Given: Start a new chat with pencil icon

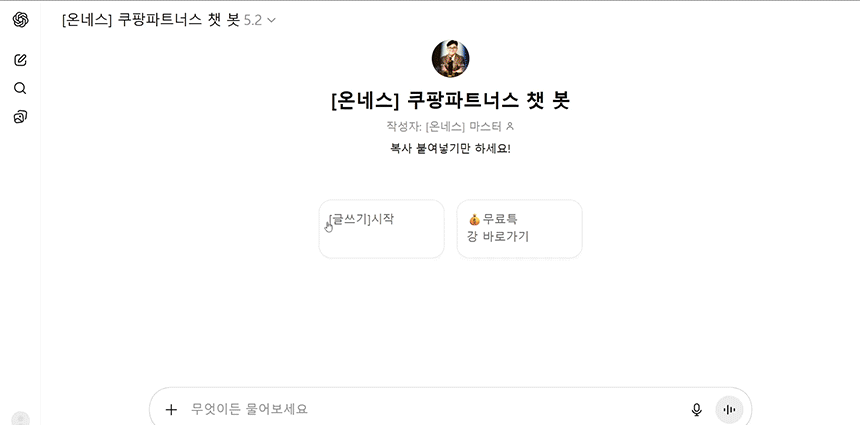Looking at the screenshot, I should (x=20, y=60).
